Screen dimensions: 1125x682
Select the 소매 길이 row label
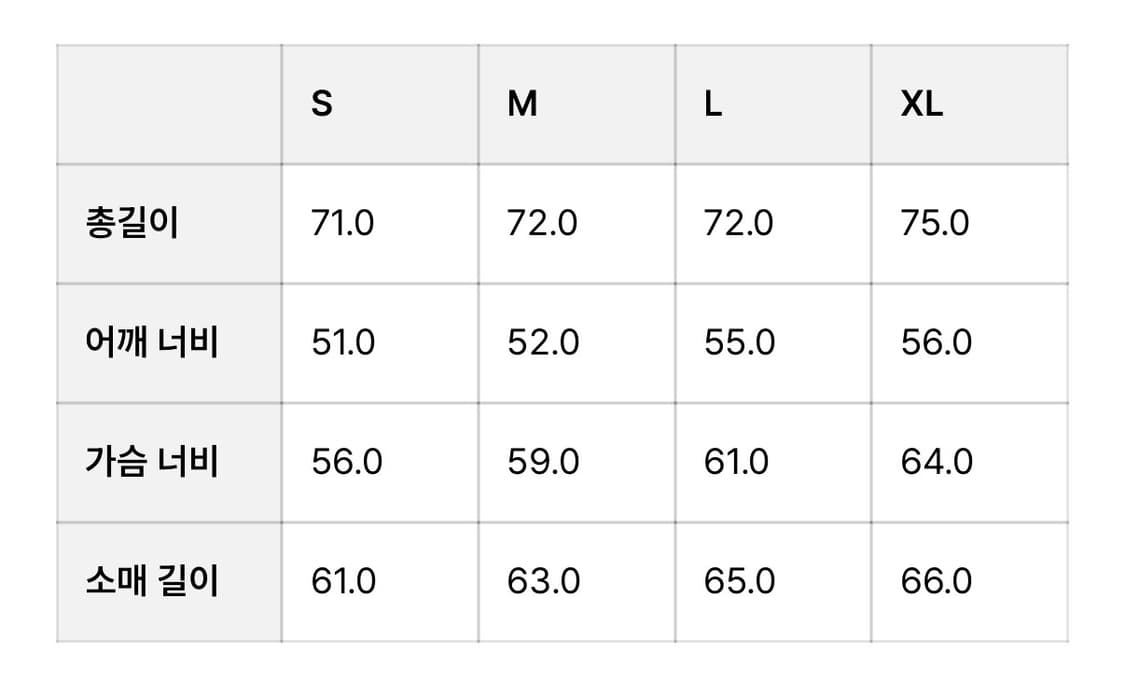(x=152, y=581)
